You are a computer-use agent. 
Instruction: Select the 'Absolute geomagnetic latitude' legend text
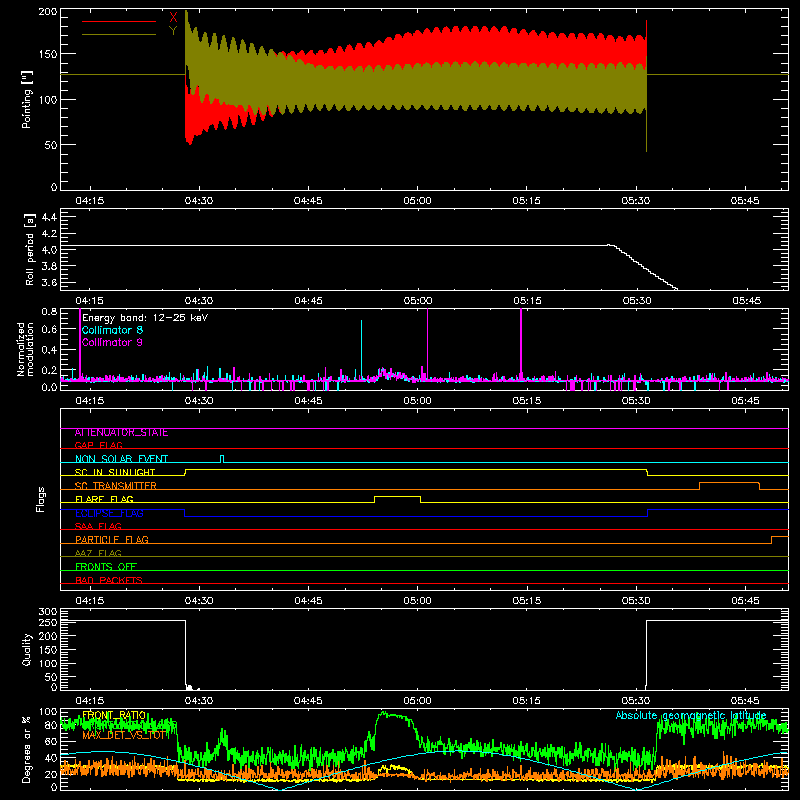tap(691, 716)
